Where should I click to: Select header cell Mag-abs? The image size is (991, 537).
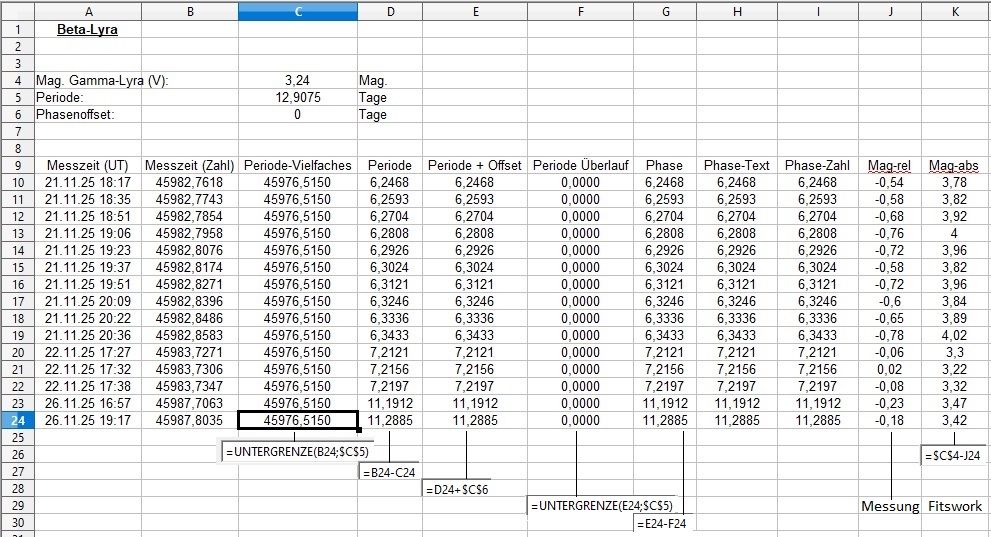[954, 166]
